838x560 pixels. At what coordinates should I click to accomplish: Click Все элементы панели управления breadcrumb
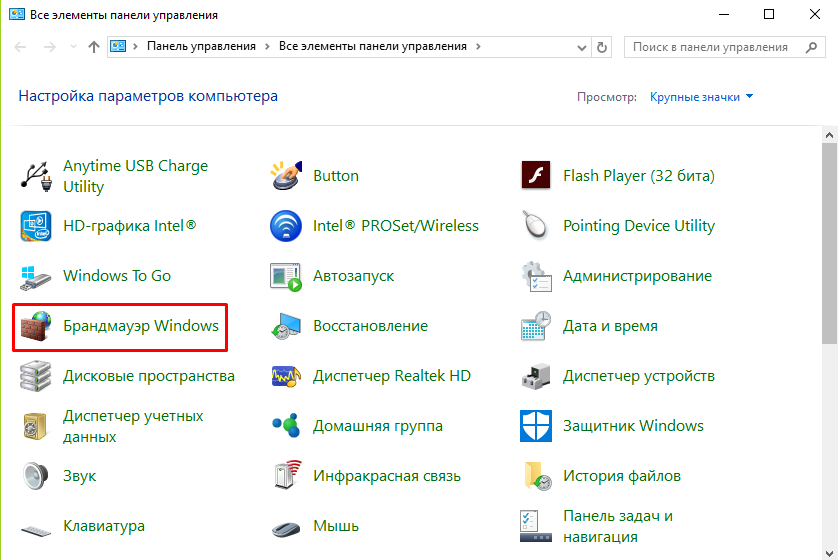coord(373,46)
